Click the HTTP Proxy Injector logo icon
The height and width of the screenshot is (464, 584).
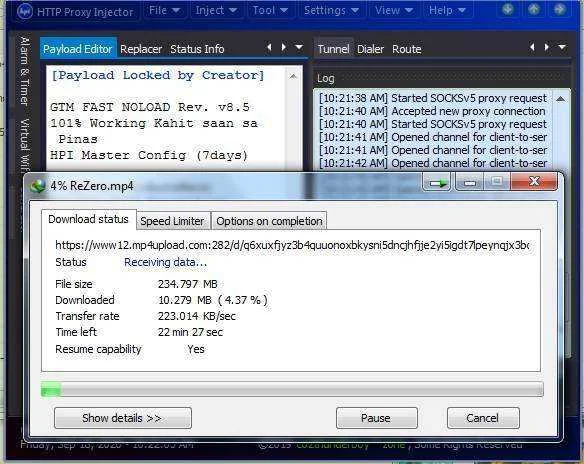click(x=25, y=11)
